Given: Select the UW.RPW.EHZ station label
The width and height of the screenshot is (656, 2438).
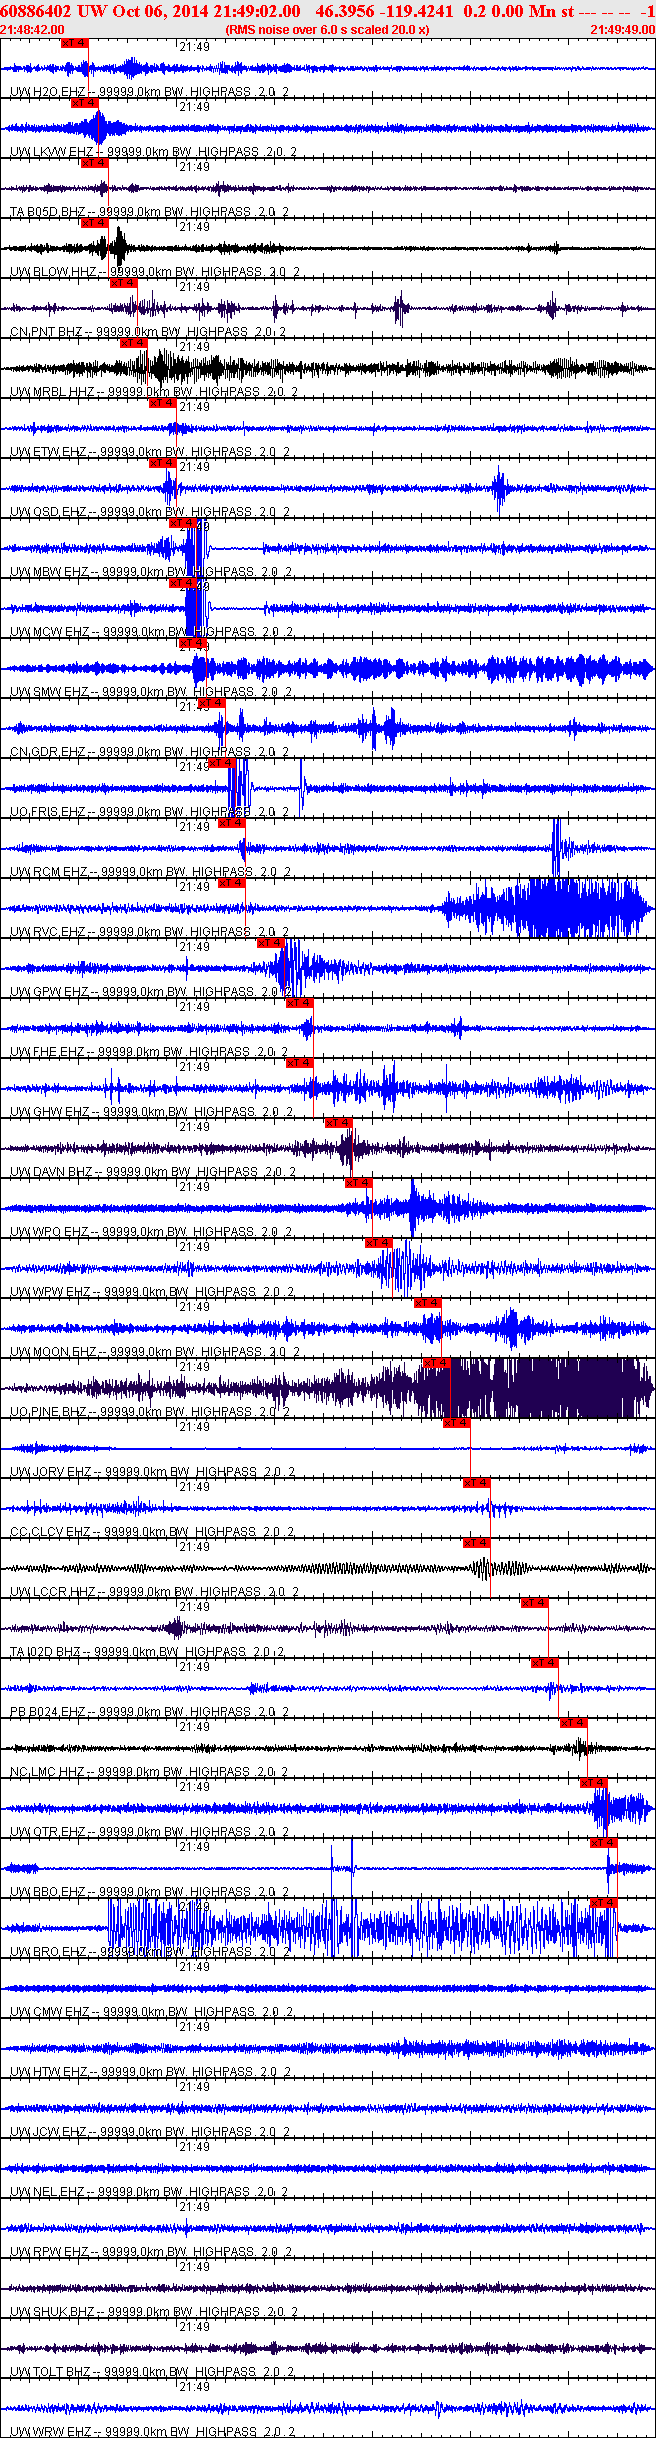Looking at the screenshot, I should 151,2252.
